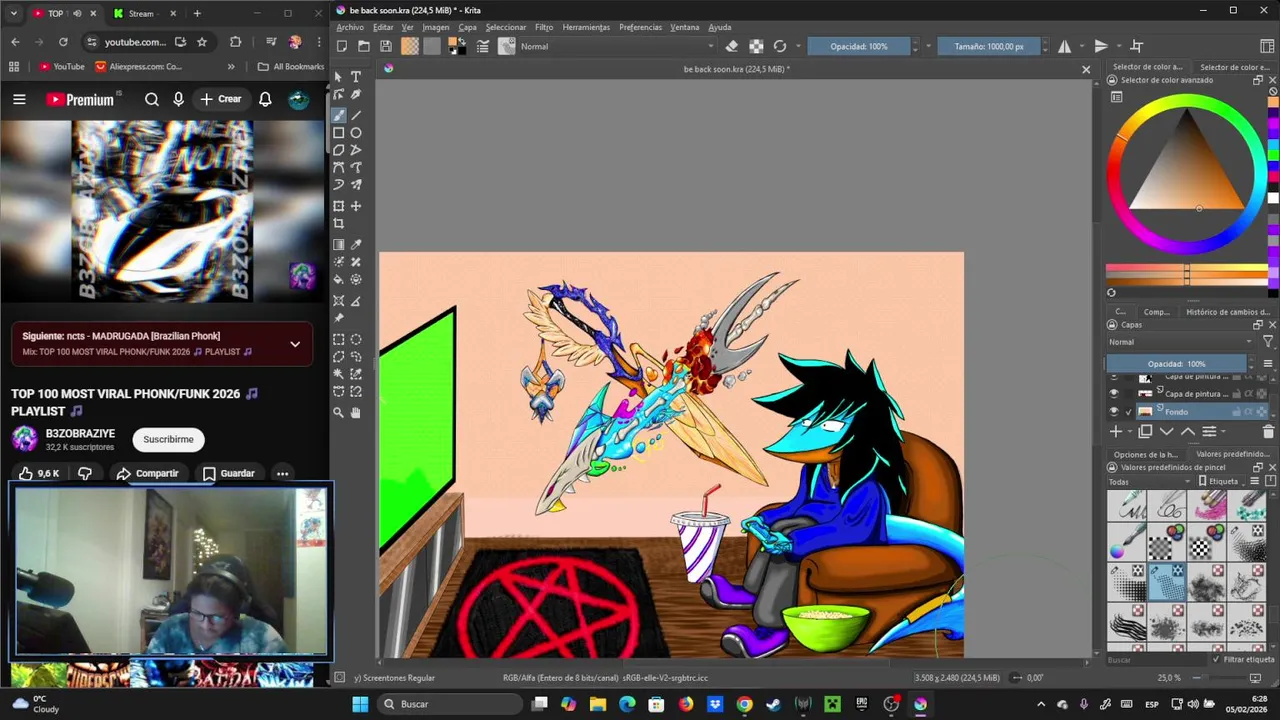
Task: Select the Freehand Brush tool
Action: pyautogui.click(x=339, y=115)
